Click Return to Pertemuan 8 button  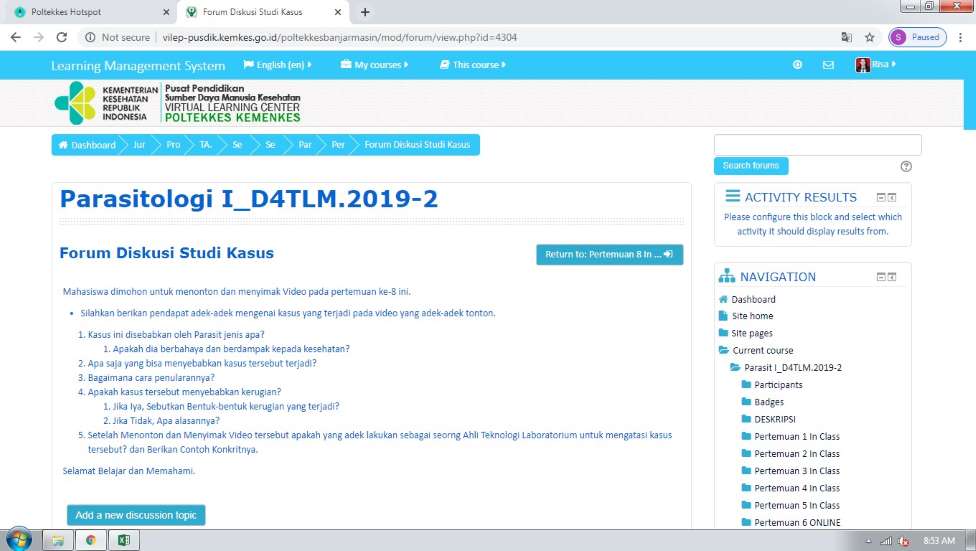point(609,255)
